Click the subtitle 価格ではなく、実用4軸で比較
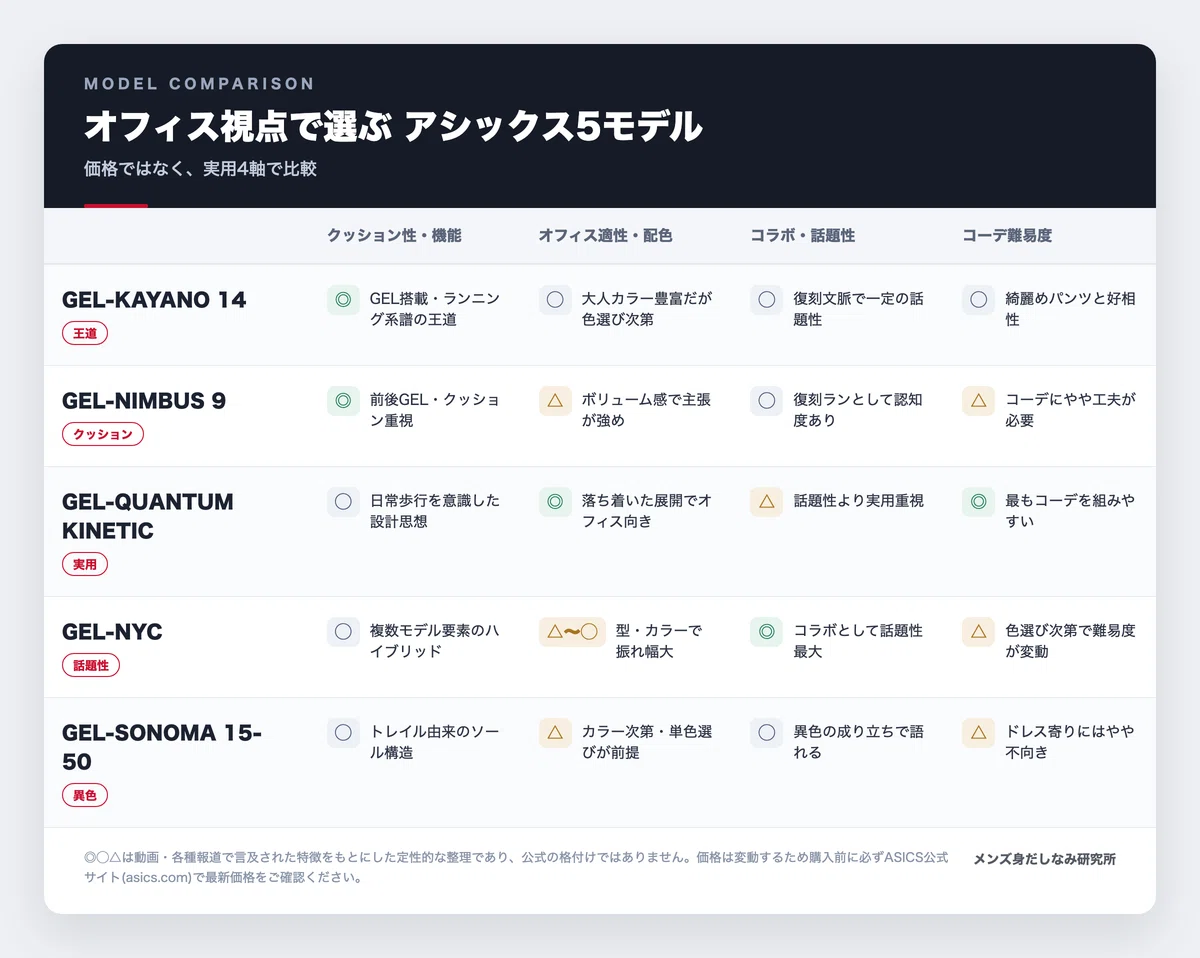 coord(200,169)
